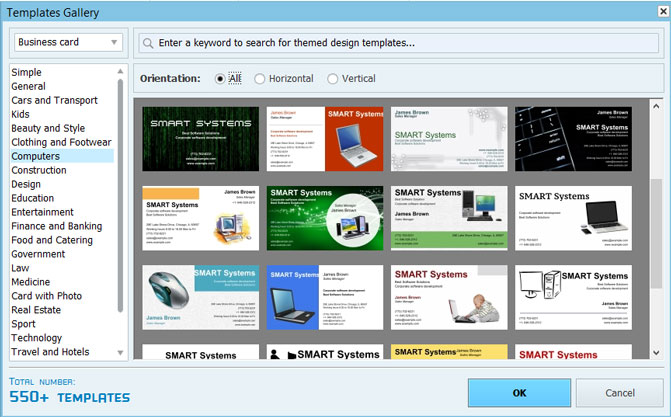671x417 pixels.
Task: Select black keyboard template
Action: (573, 139)
